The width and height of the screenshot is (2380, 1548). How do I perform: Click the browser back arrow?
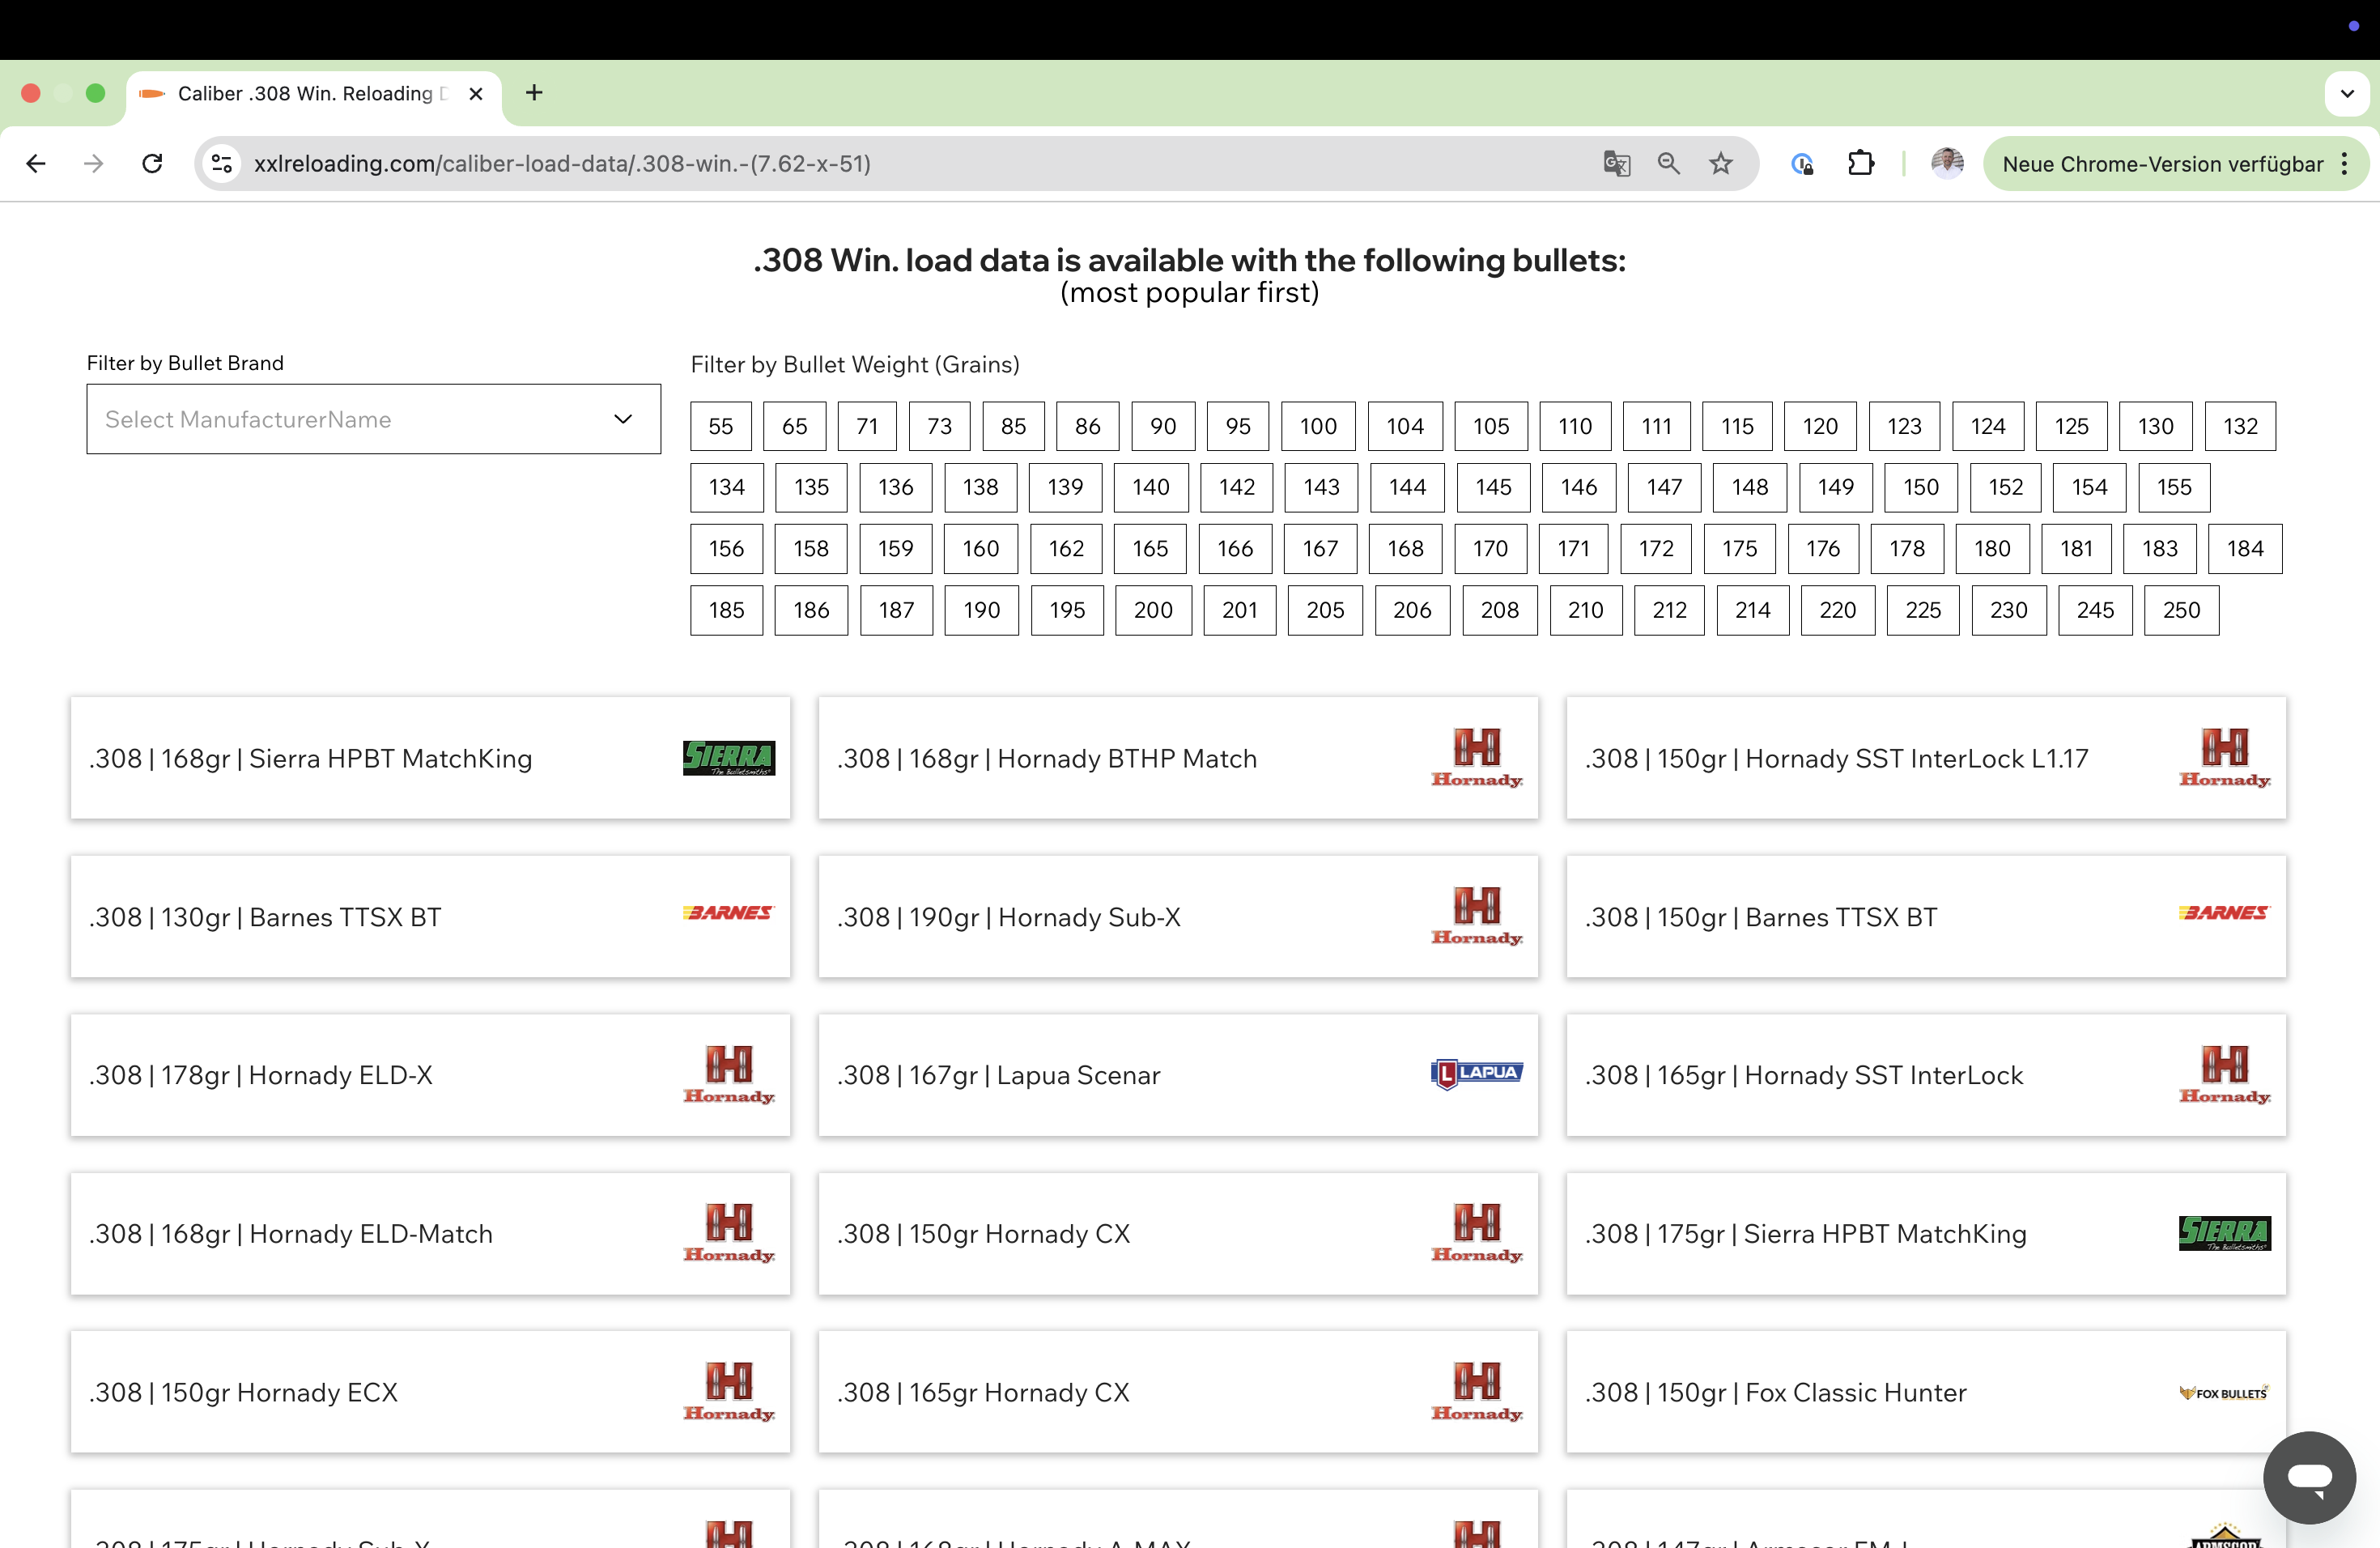click(36, 163)
